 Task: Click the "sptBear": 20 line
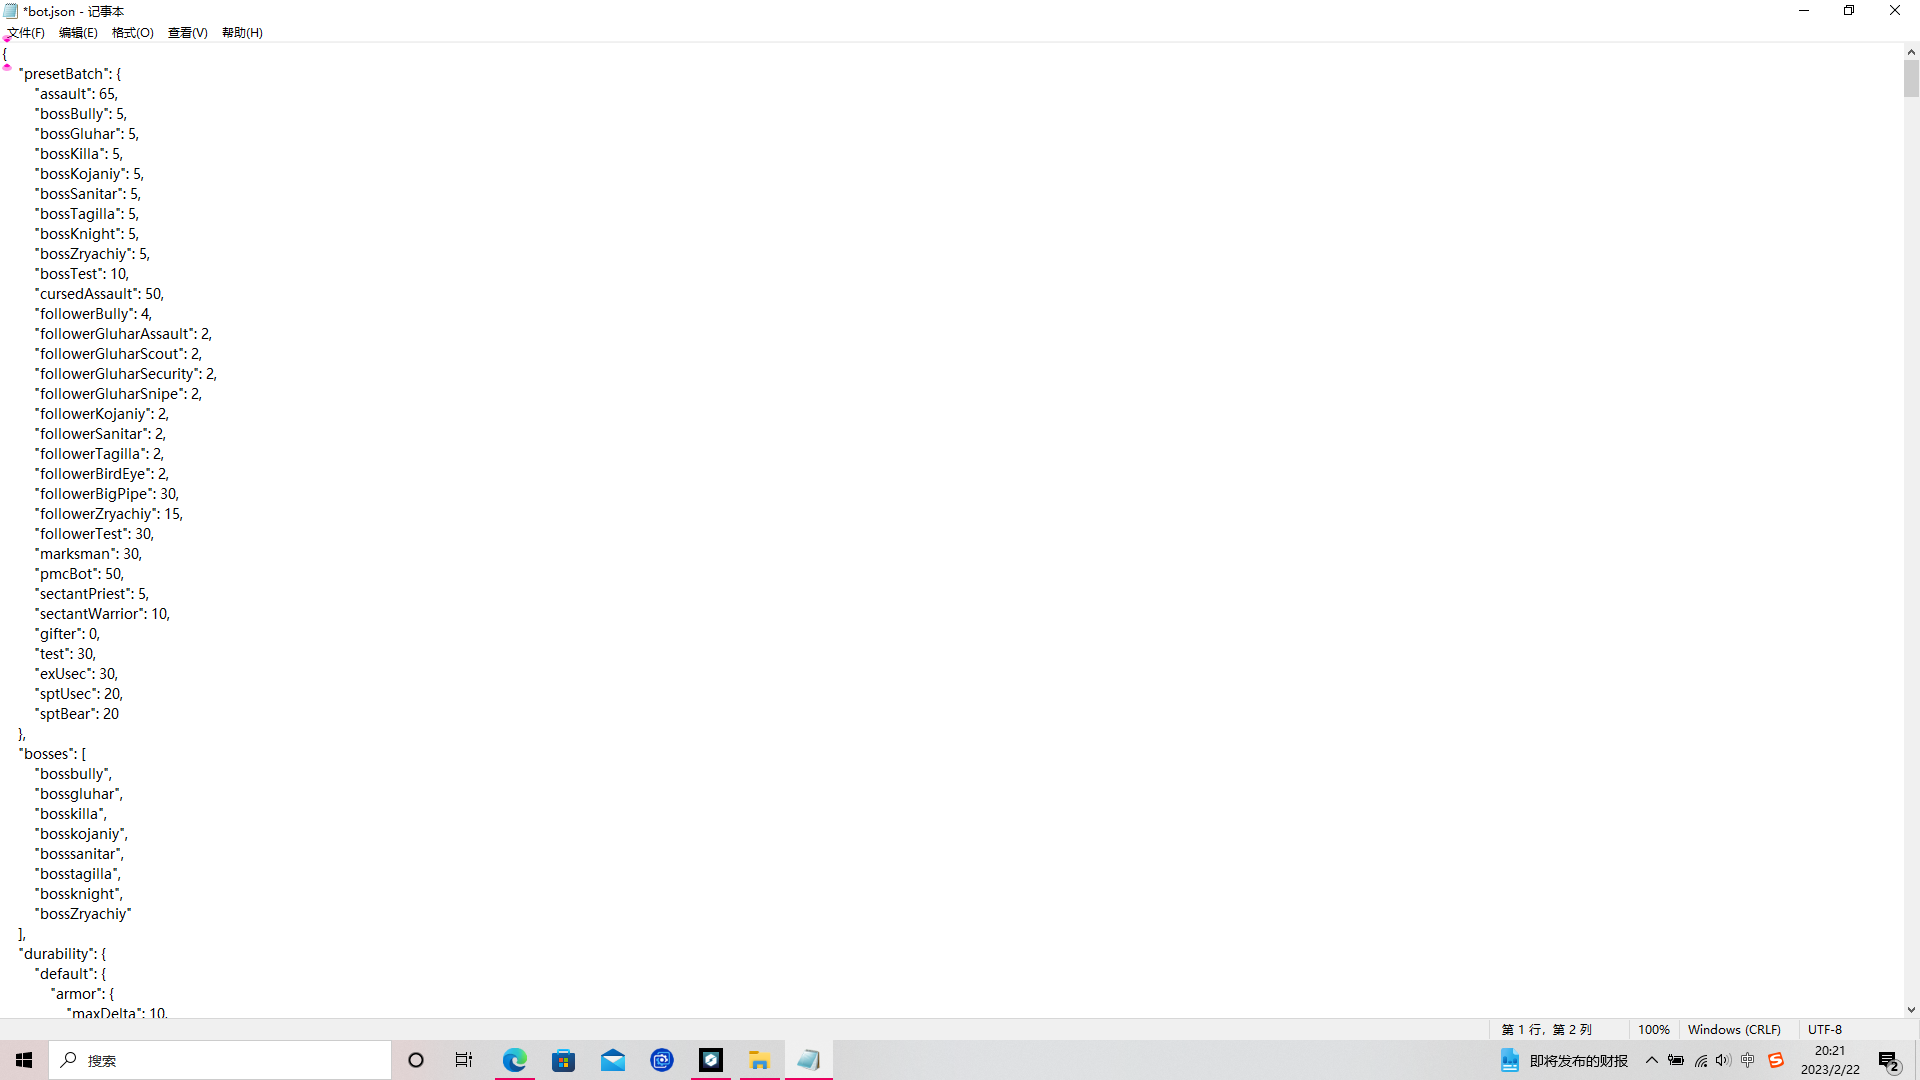(x=77, y=714)
